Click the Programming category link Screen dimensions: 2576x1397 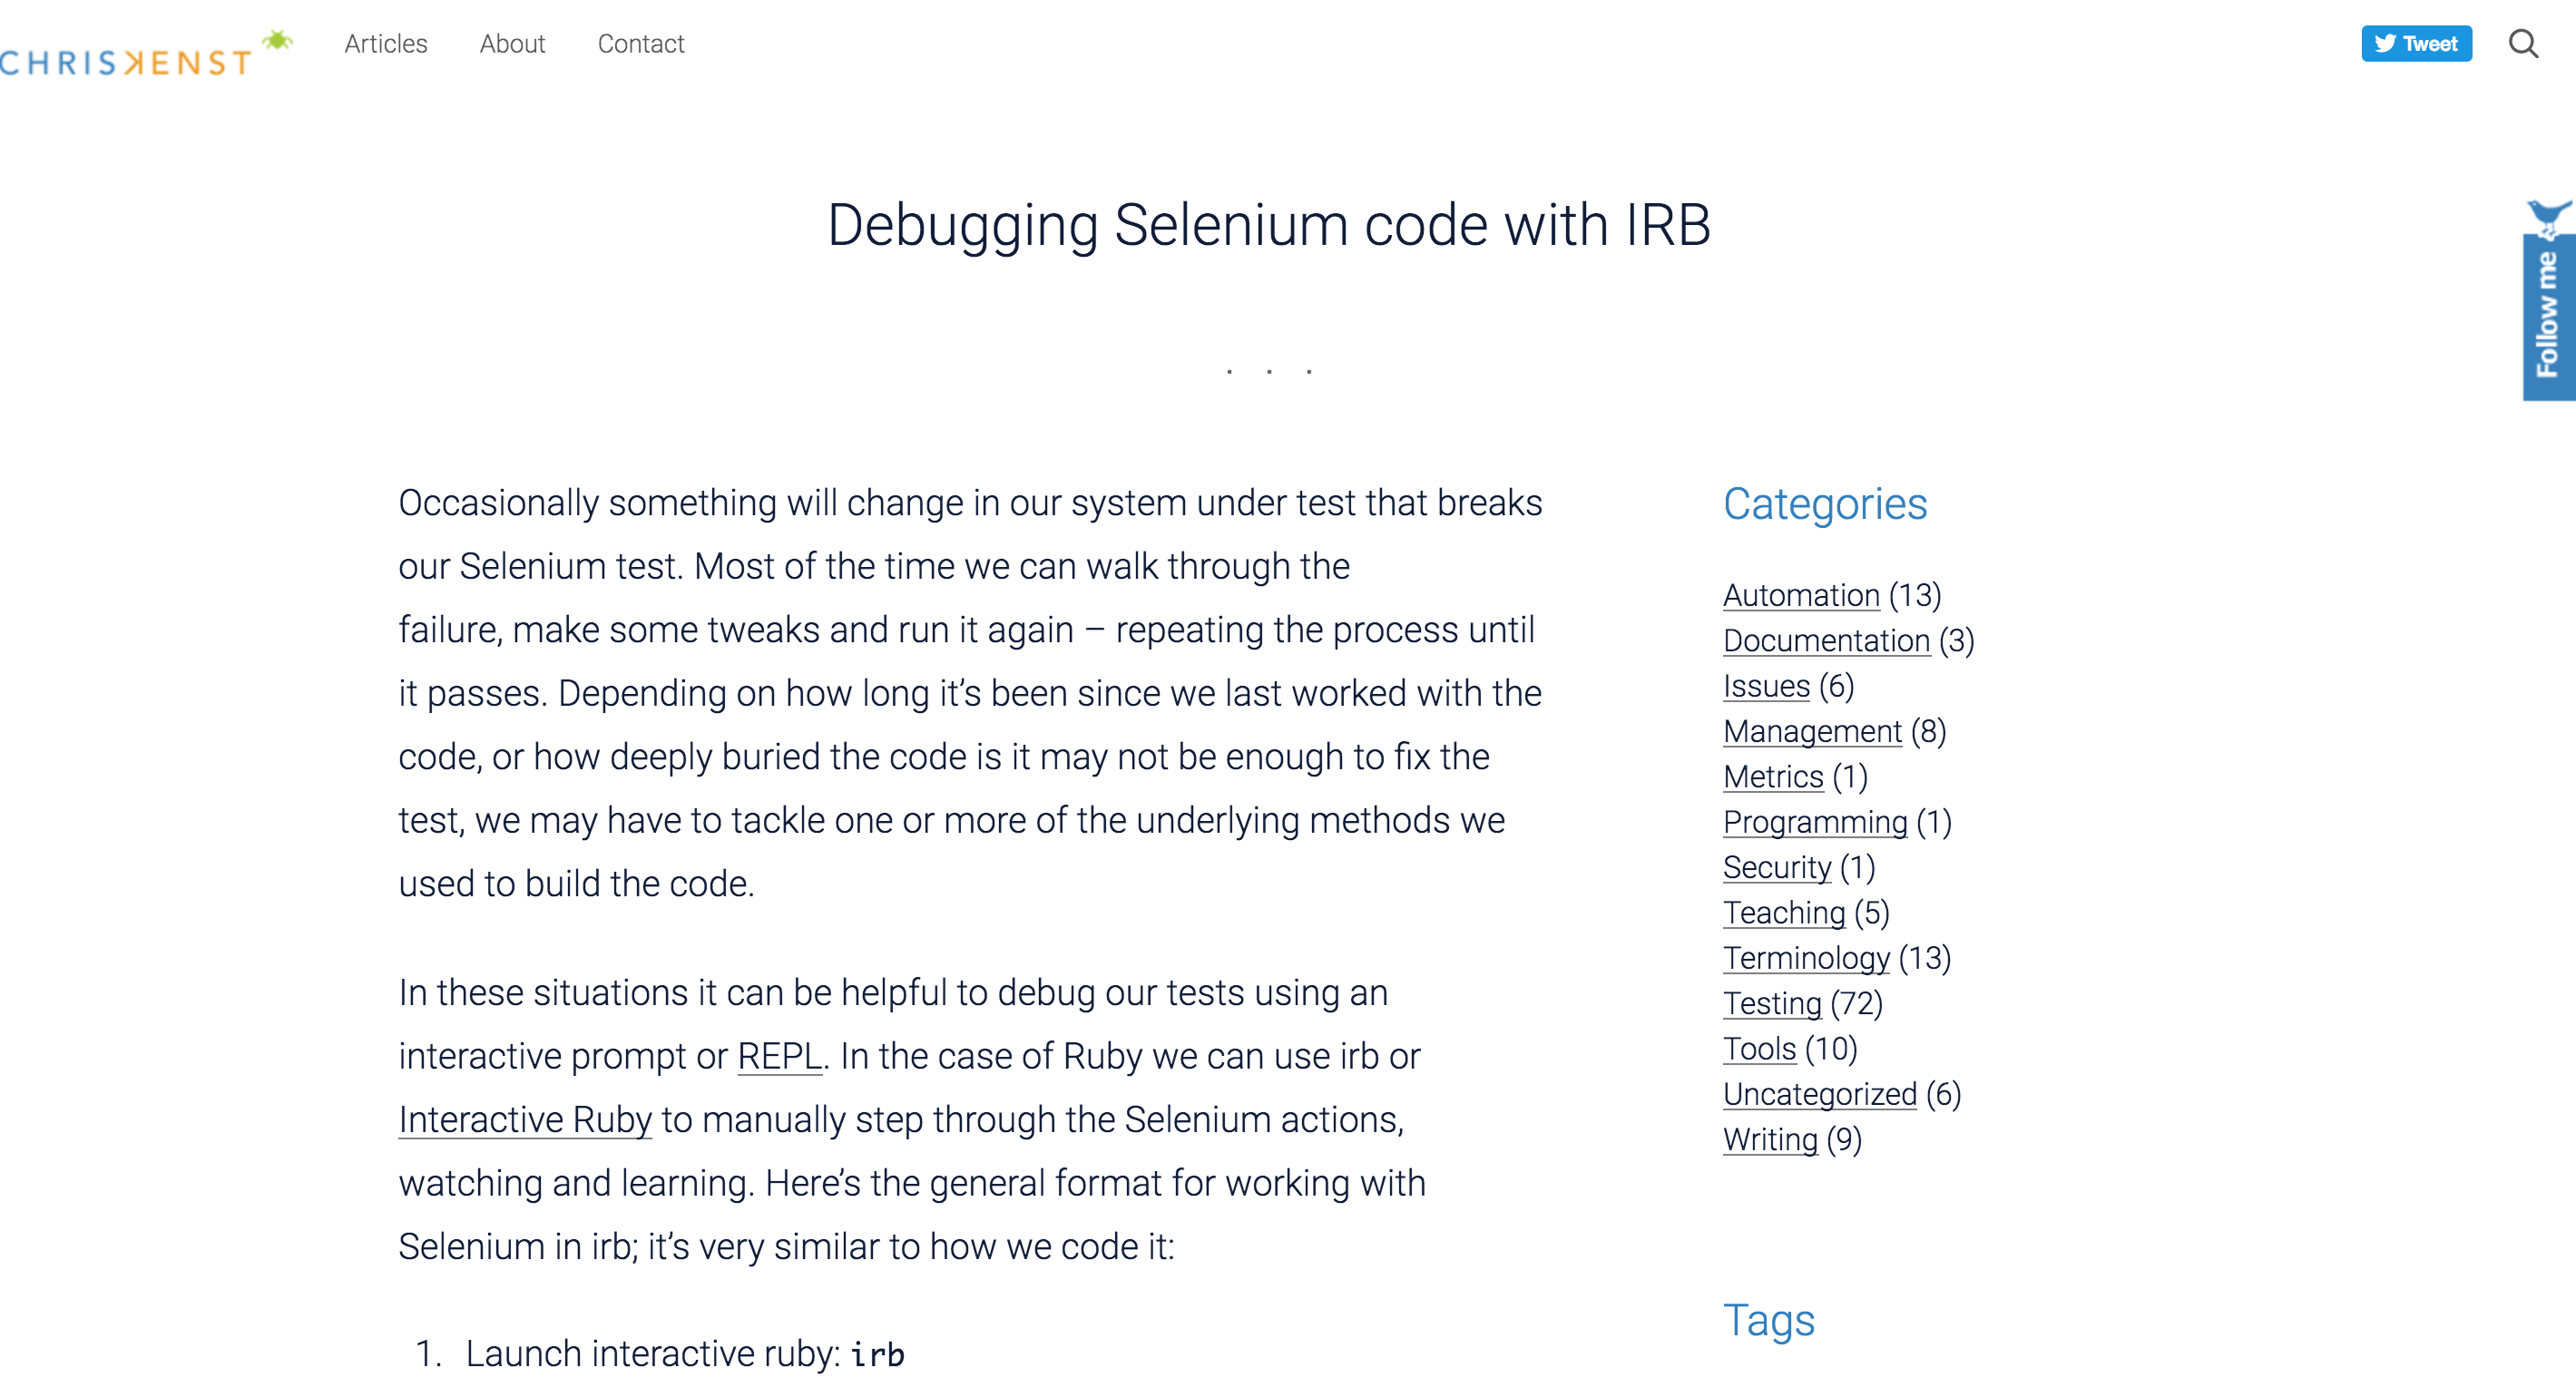point(1814,822)
